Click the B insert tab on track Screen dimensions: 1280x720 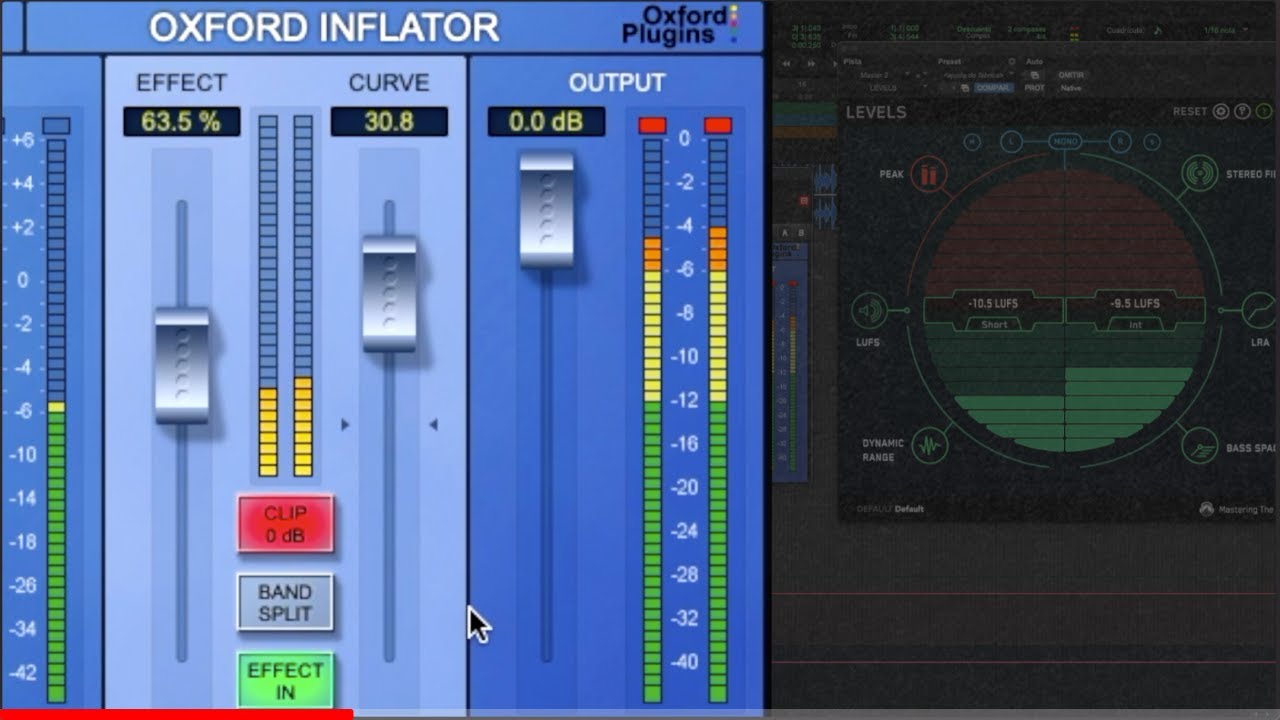click(801, 233)
